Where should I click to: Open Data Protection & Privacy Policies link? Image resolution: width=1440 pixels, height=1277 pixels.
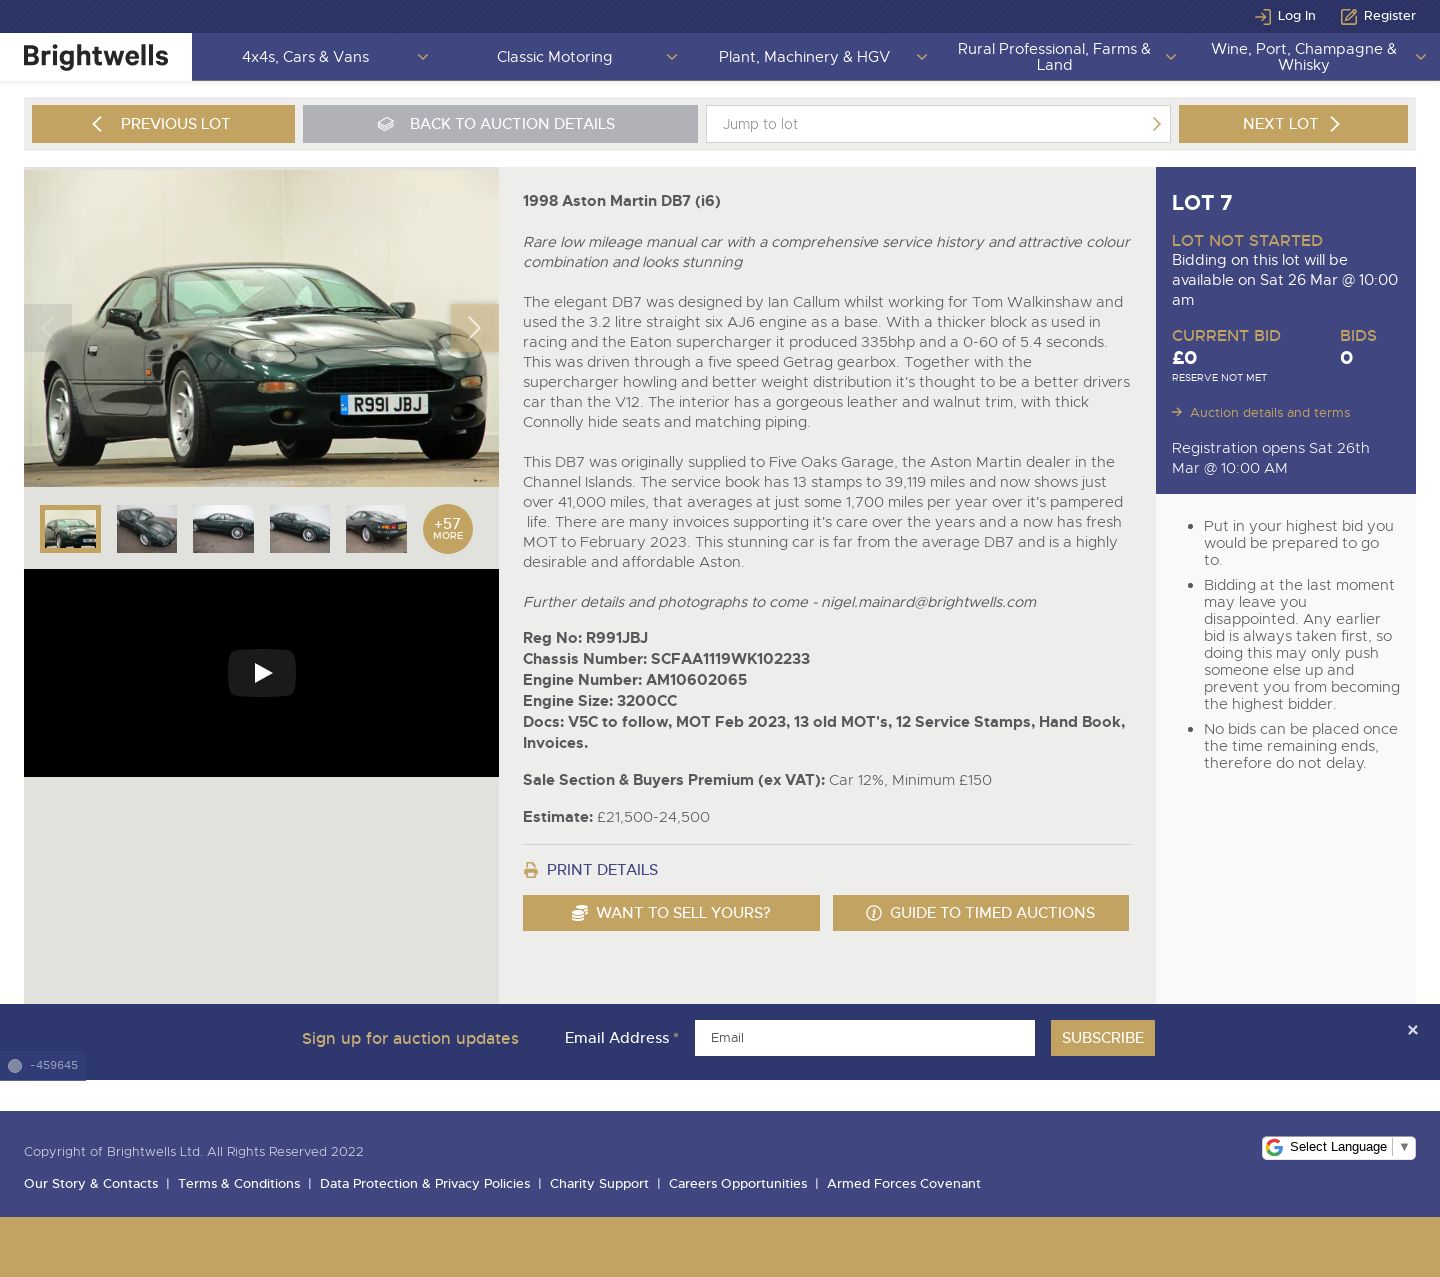coord(425,1183)
